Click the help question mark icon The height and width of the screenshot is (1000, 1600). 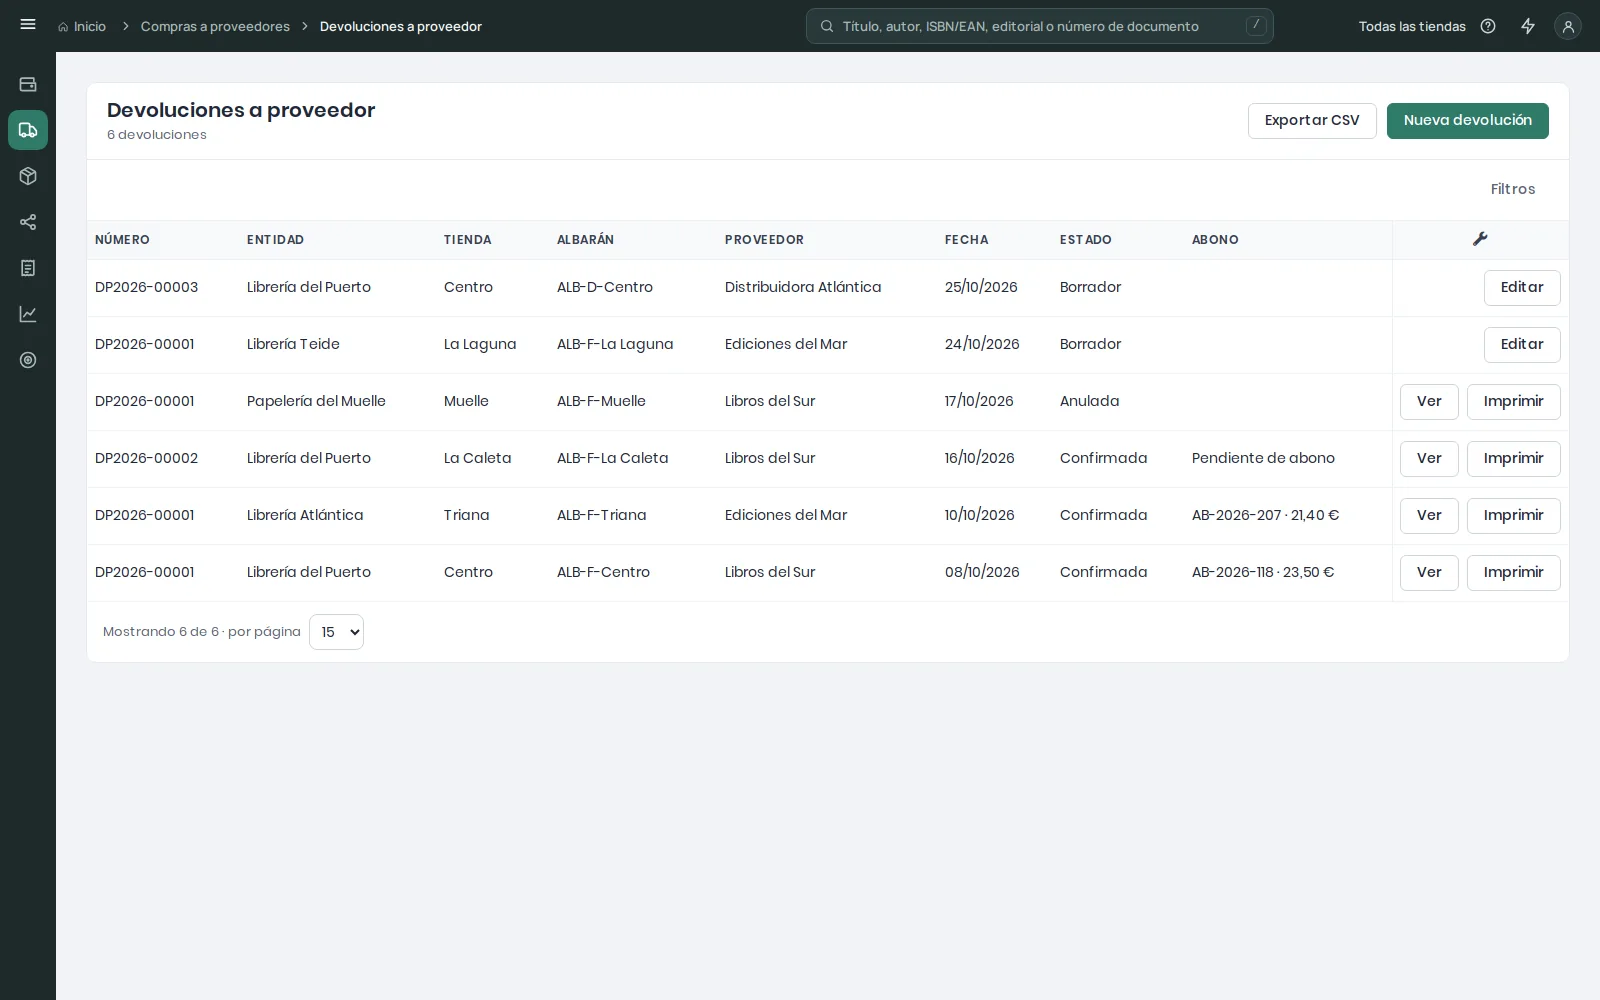pyautogui.click(x=1488, y=27)
